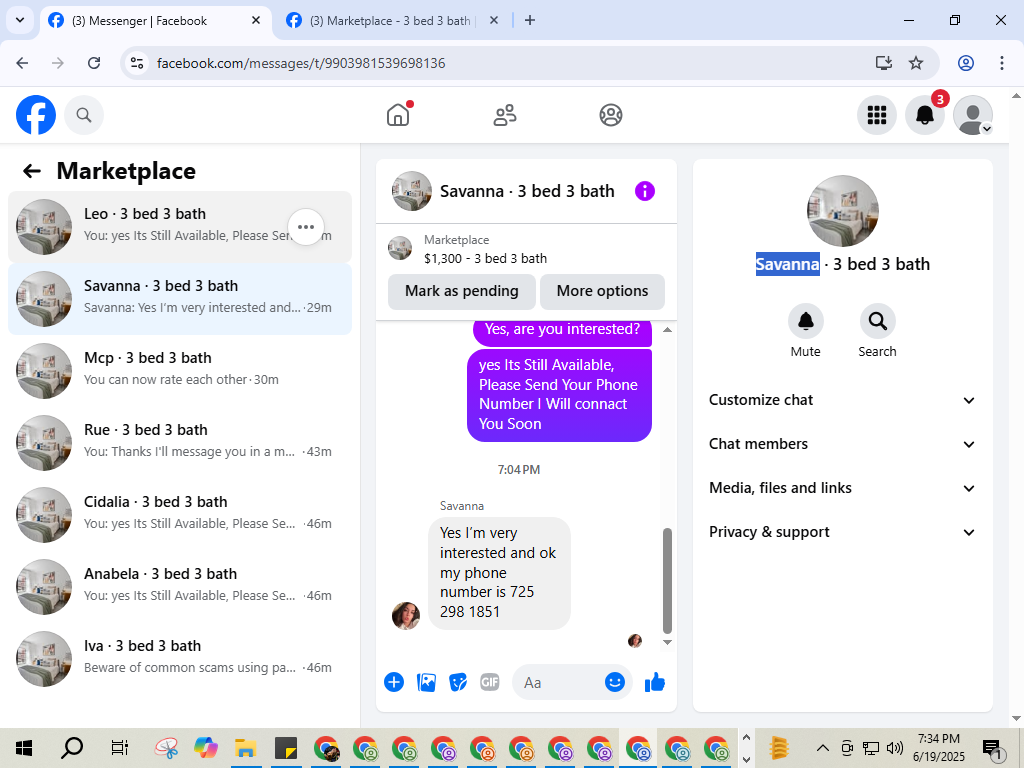Open the Menu grid icon
The width and height of the screenshot is (1024, 768).
(876, 115)
